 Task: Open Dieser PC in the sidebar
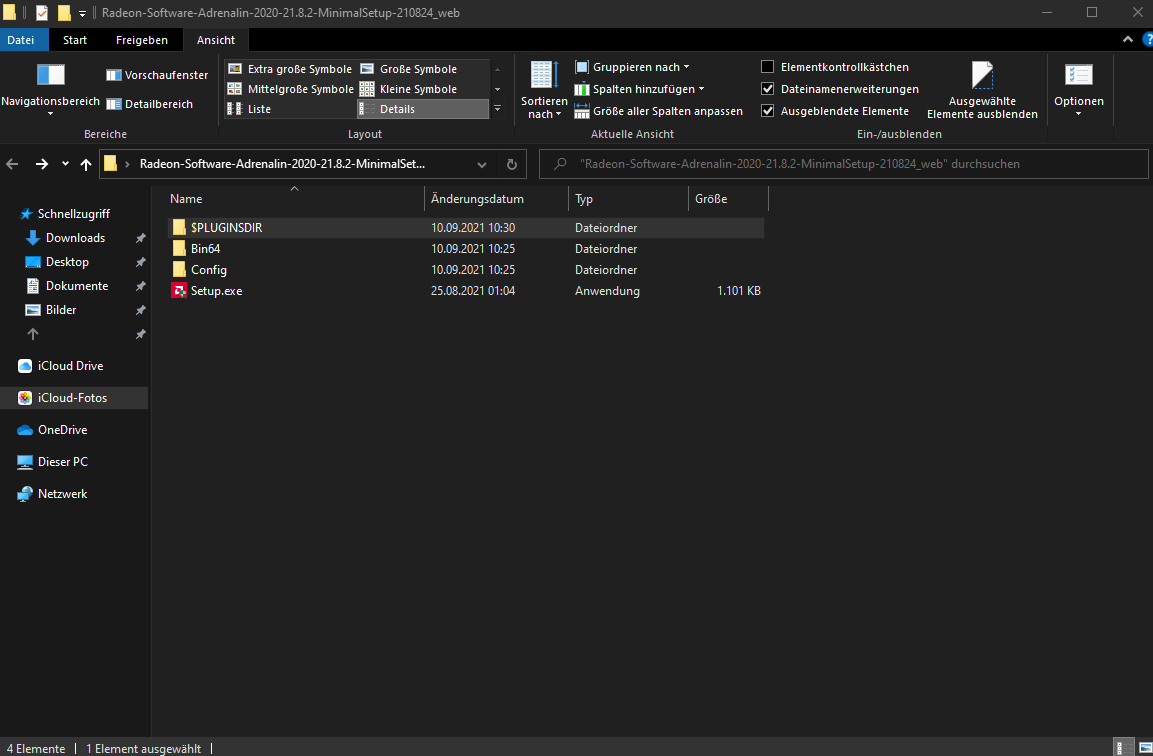click(x=63, y=462)
